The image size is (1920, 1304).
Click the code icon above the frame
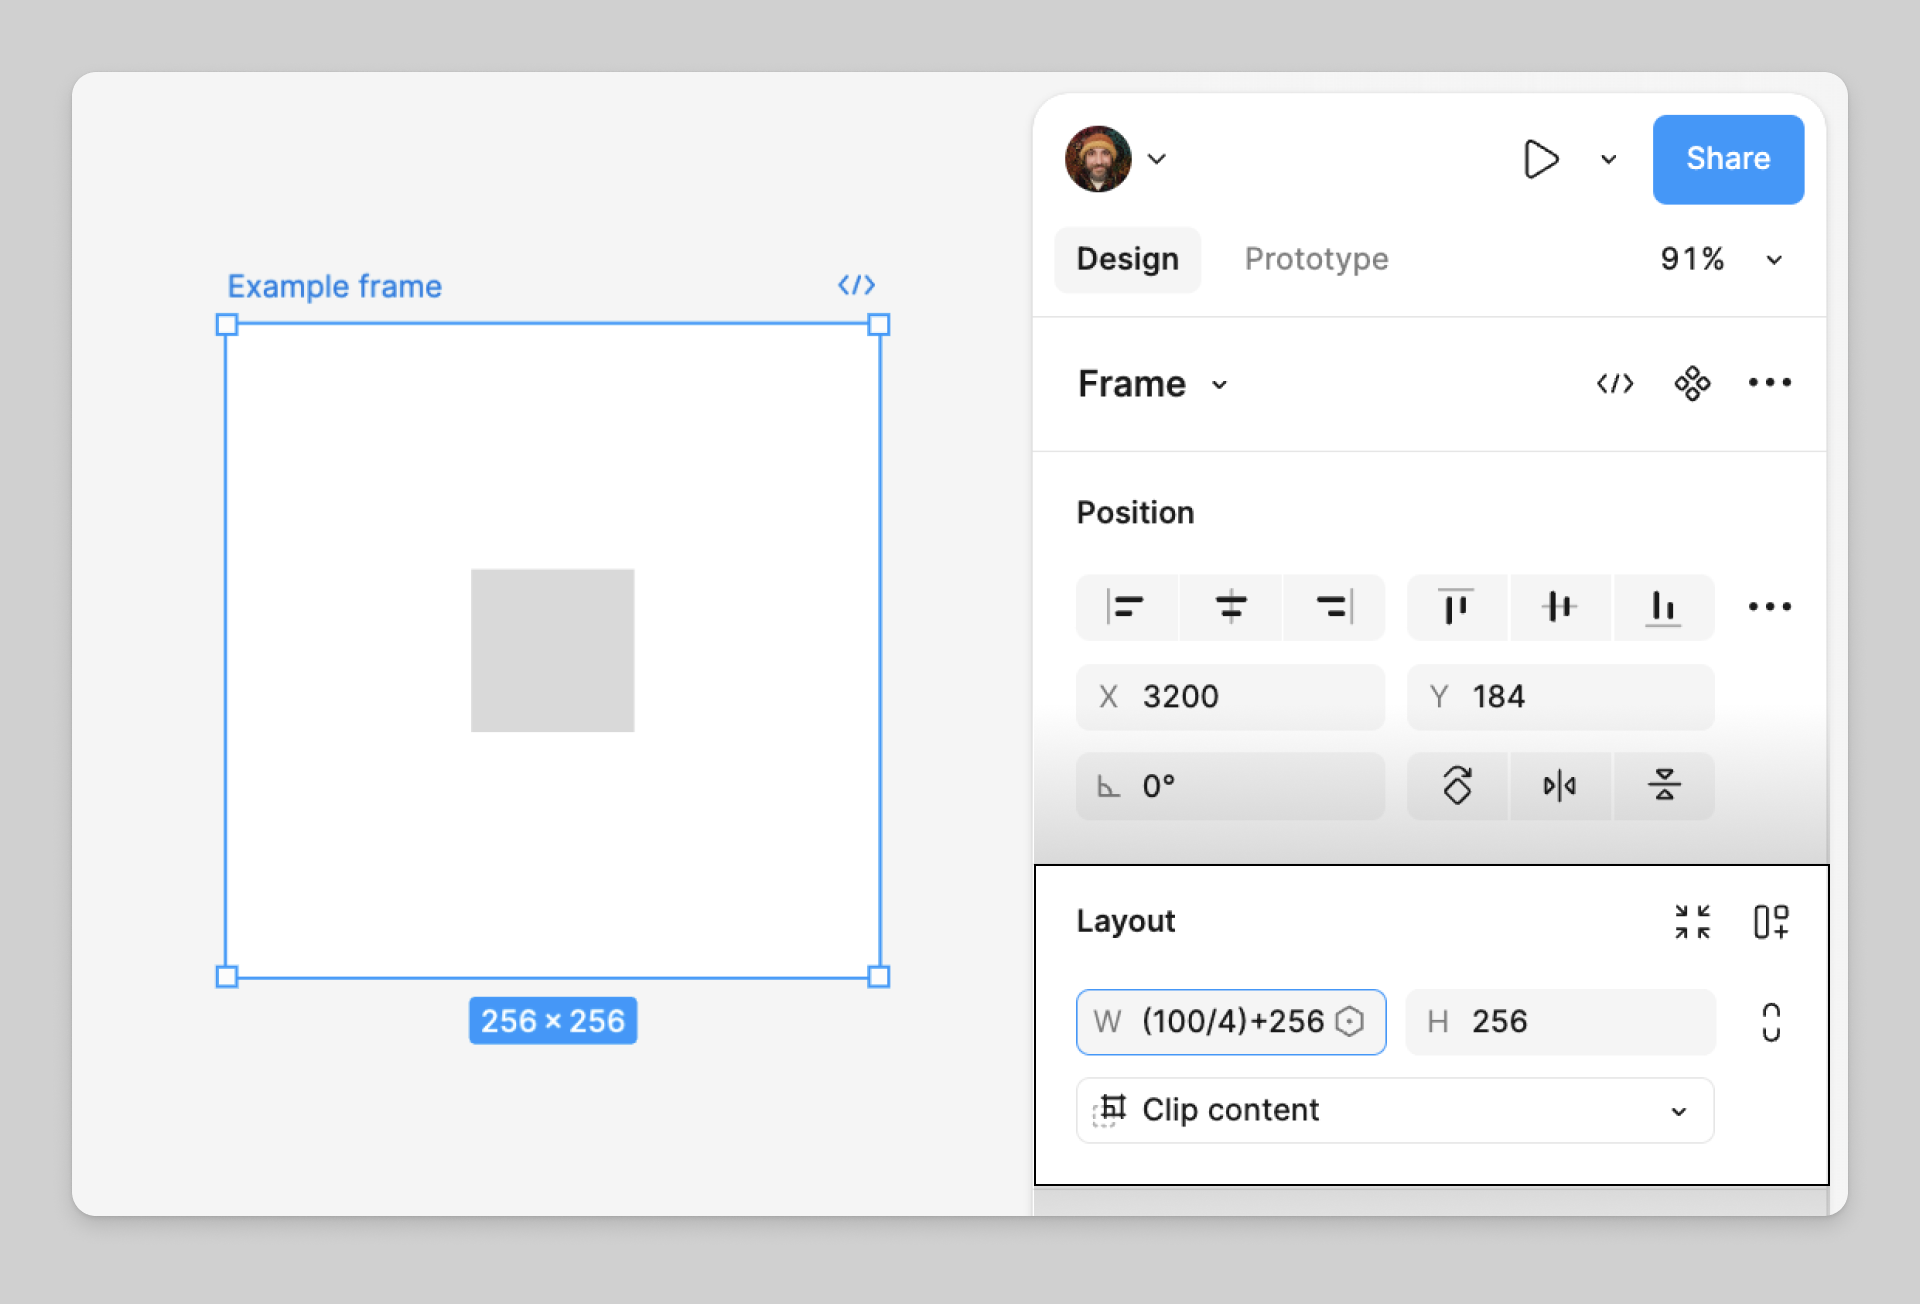857,285
